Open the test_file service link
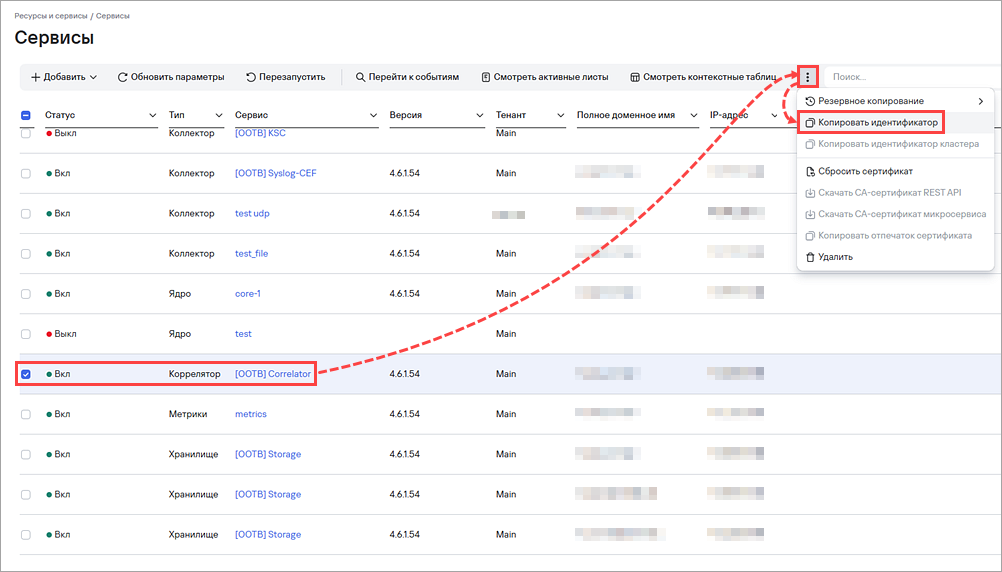Image resolution: width=1002 pixels, height=572 pixels. [251, 254]
